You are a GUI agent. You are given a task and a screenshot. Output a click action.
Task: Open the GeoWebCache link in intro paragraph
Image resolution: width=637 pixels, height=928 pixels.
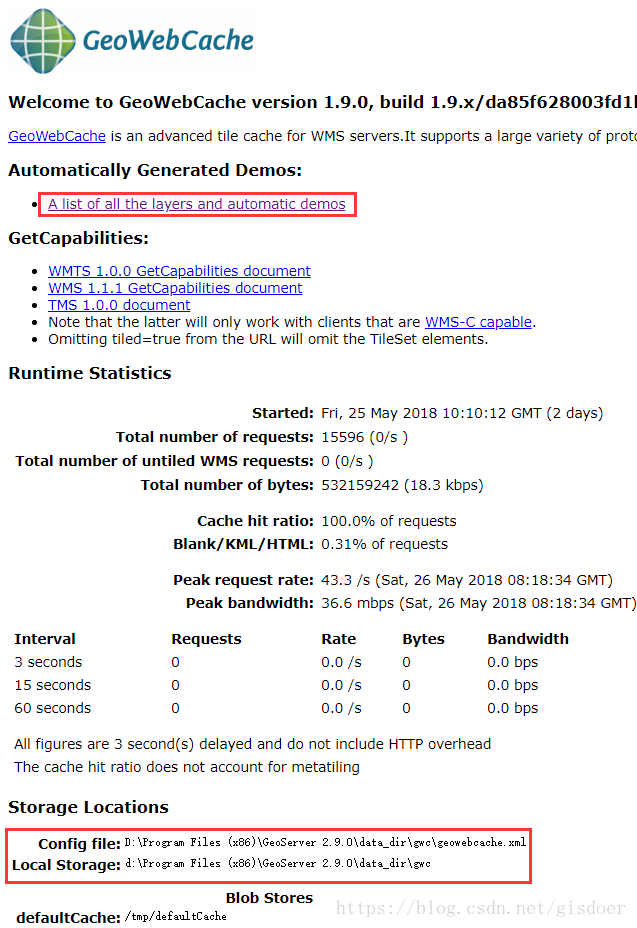(57, 136)
